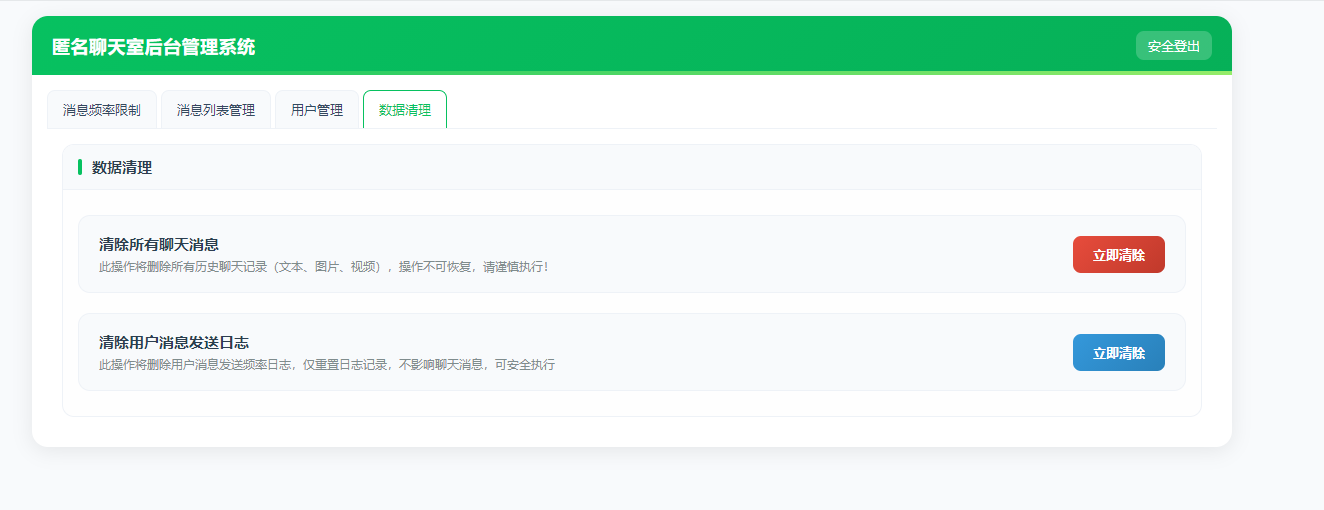1324x510 pixels.
Task: Click the light green strip under header
Action: pyautogui.click(x=700, y=73)
